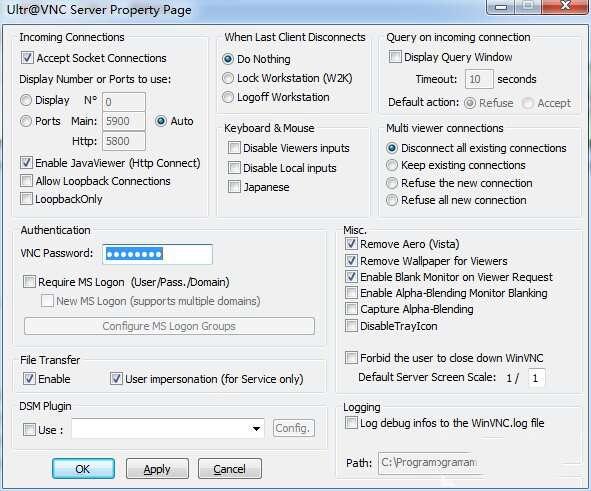Click the query Timeout seconds field
This screenshot has height=491, width=591.
[479, 79]
